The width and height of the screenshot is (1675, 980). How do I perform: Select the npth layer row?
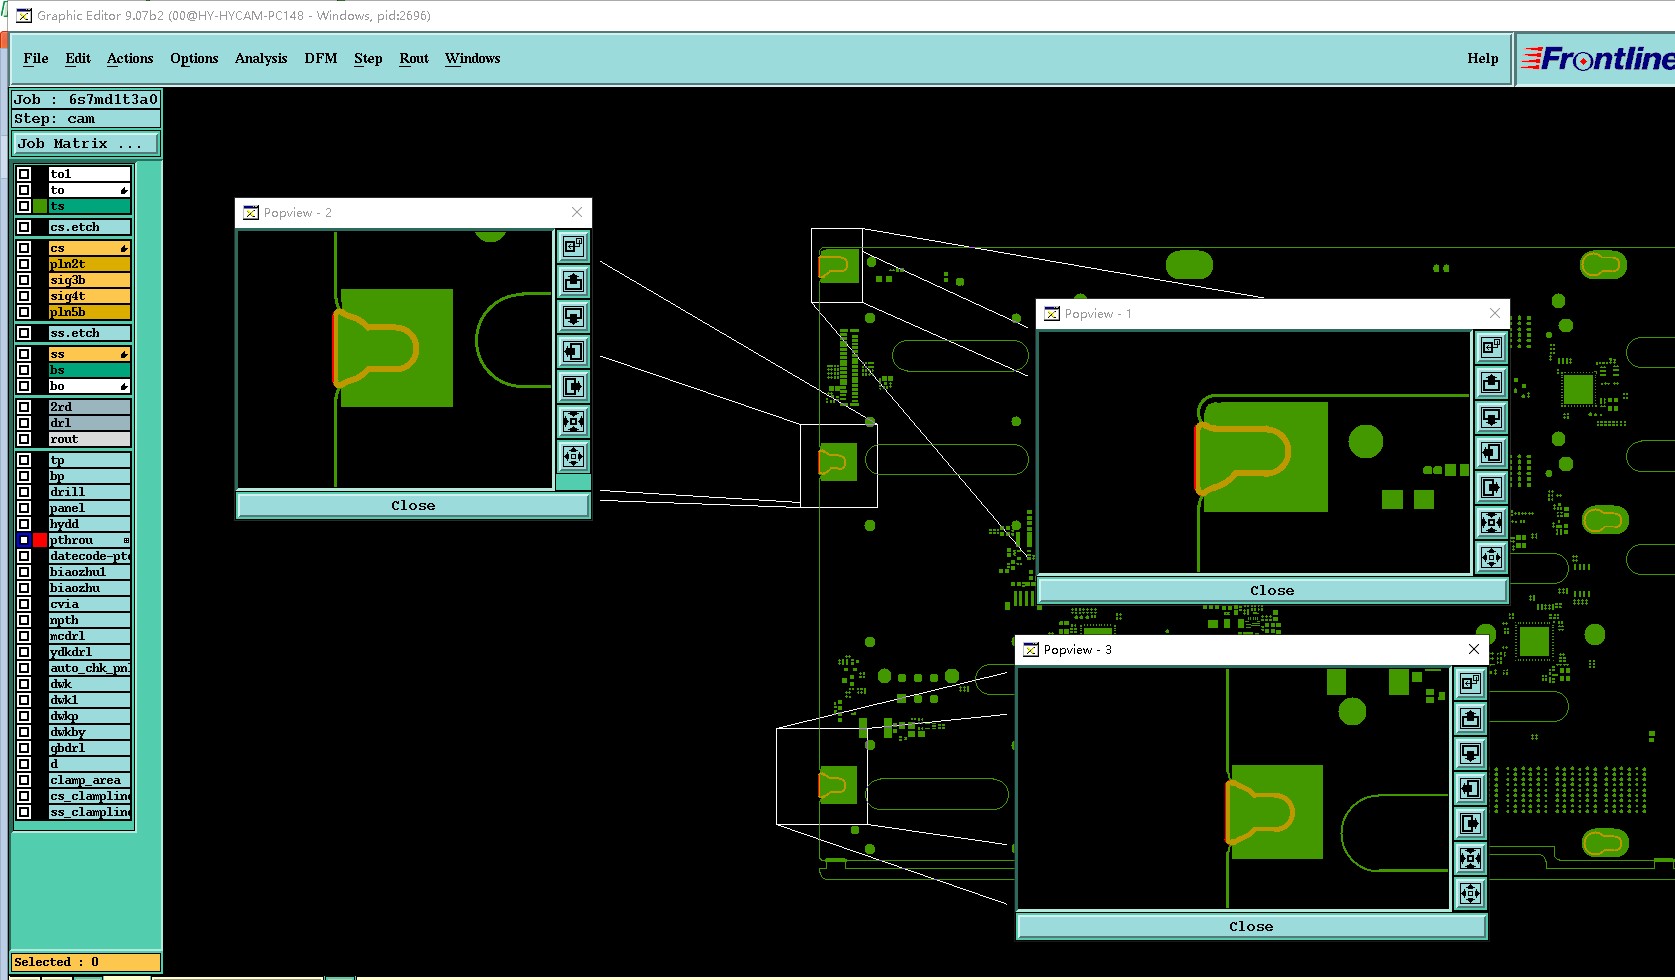[90, 620]
